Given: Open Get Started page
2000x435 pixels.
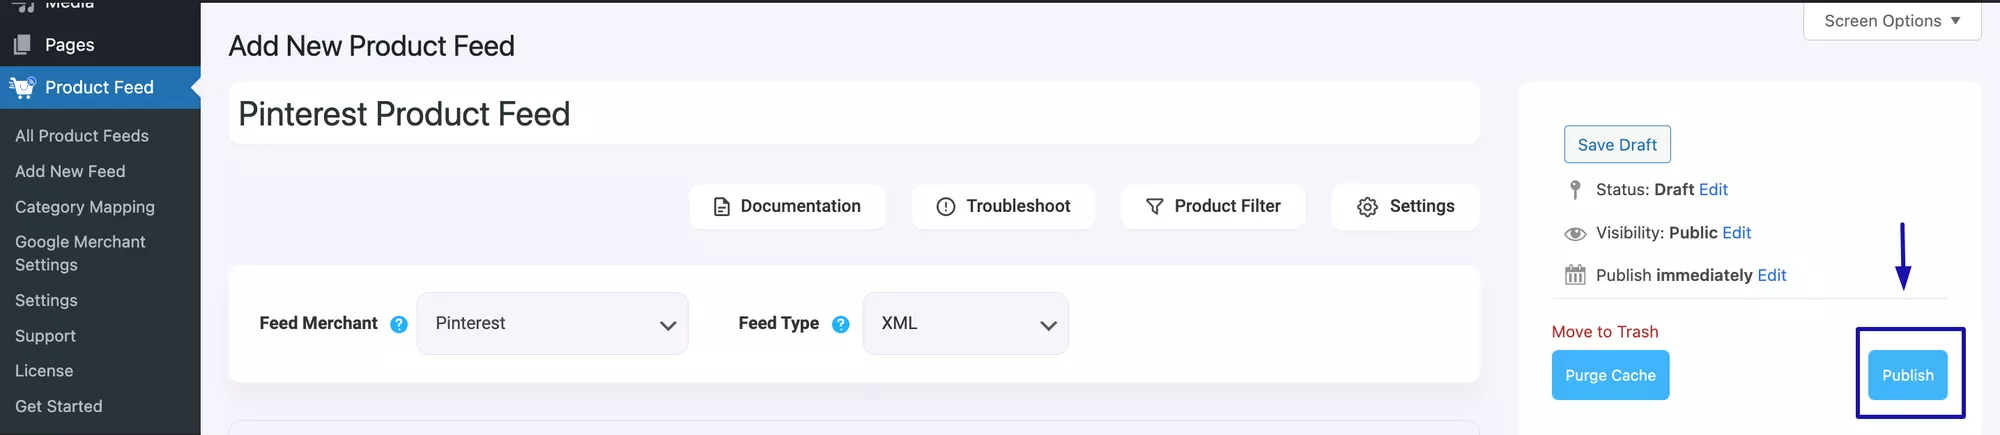Looking at the screenshot, I should coord(59,406).
